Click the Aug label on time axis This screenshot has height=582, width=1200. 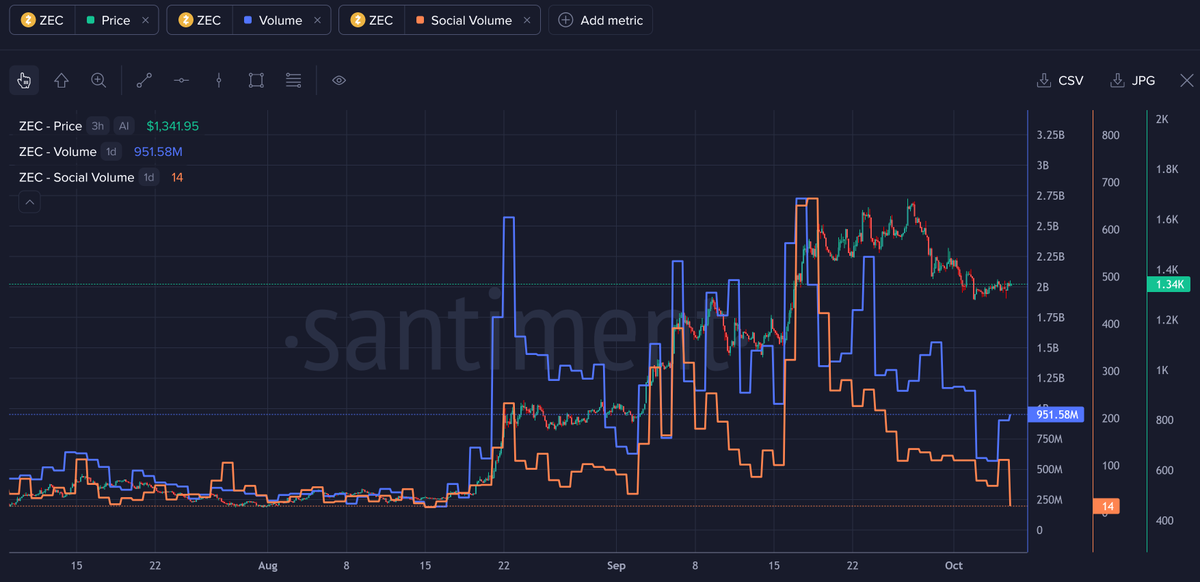(x=267, y=566)
